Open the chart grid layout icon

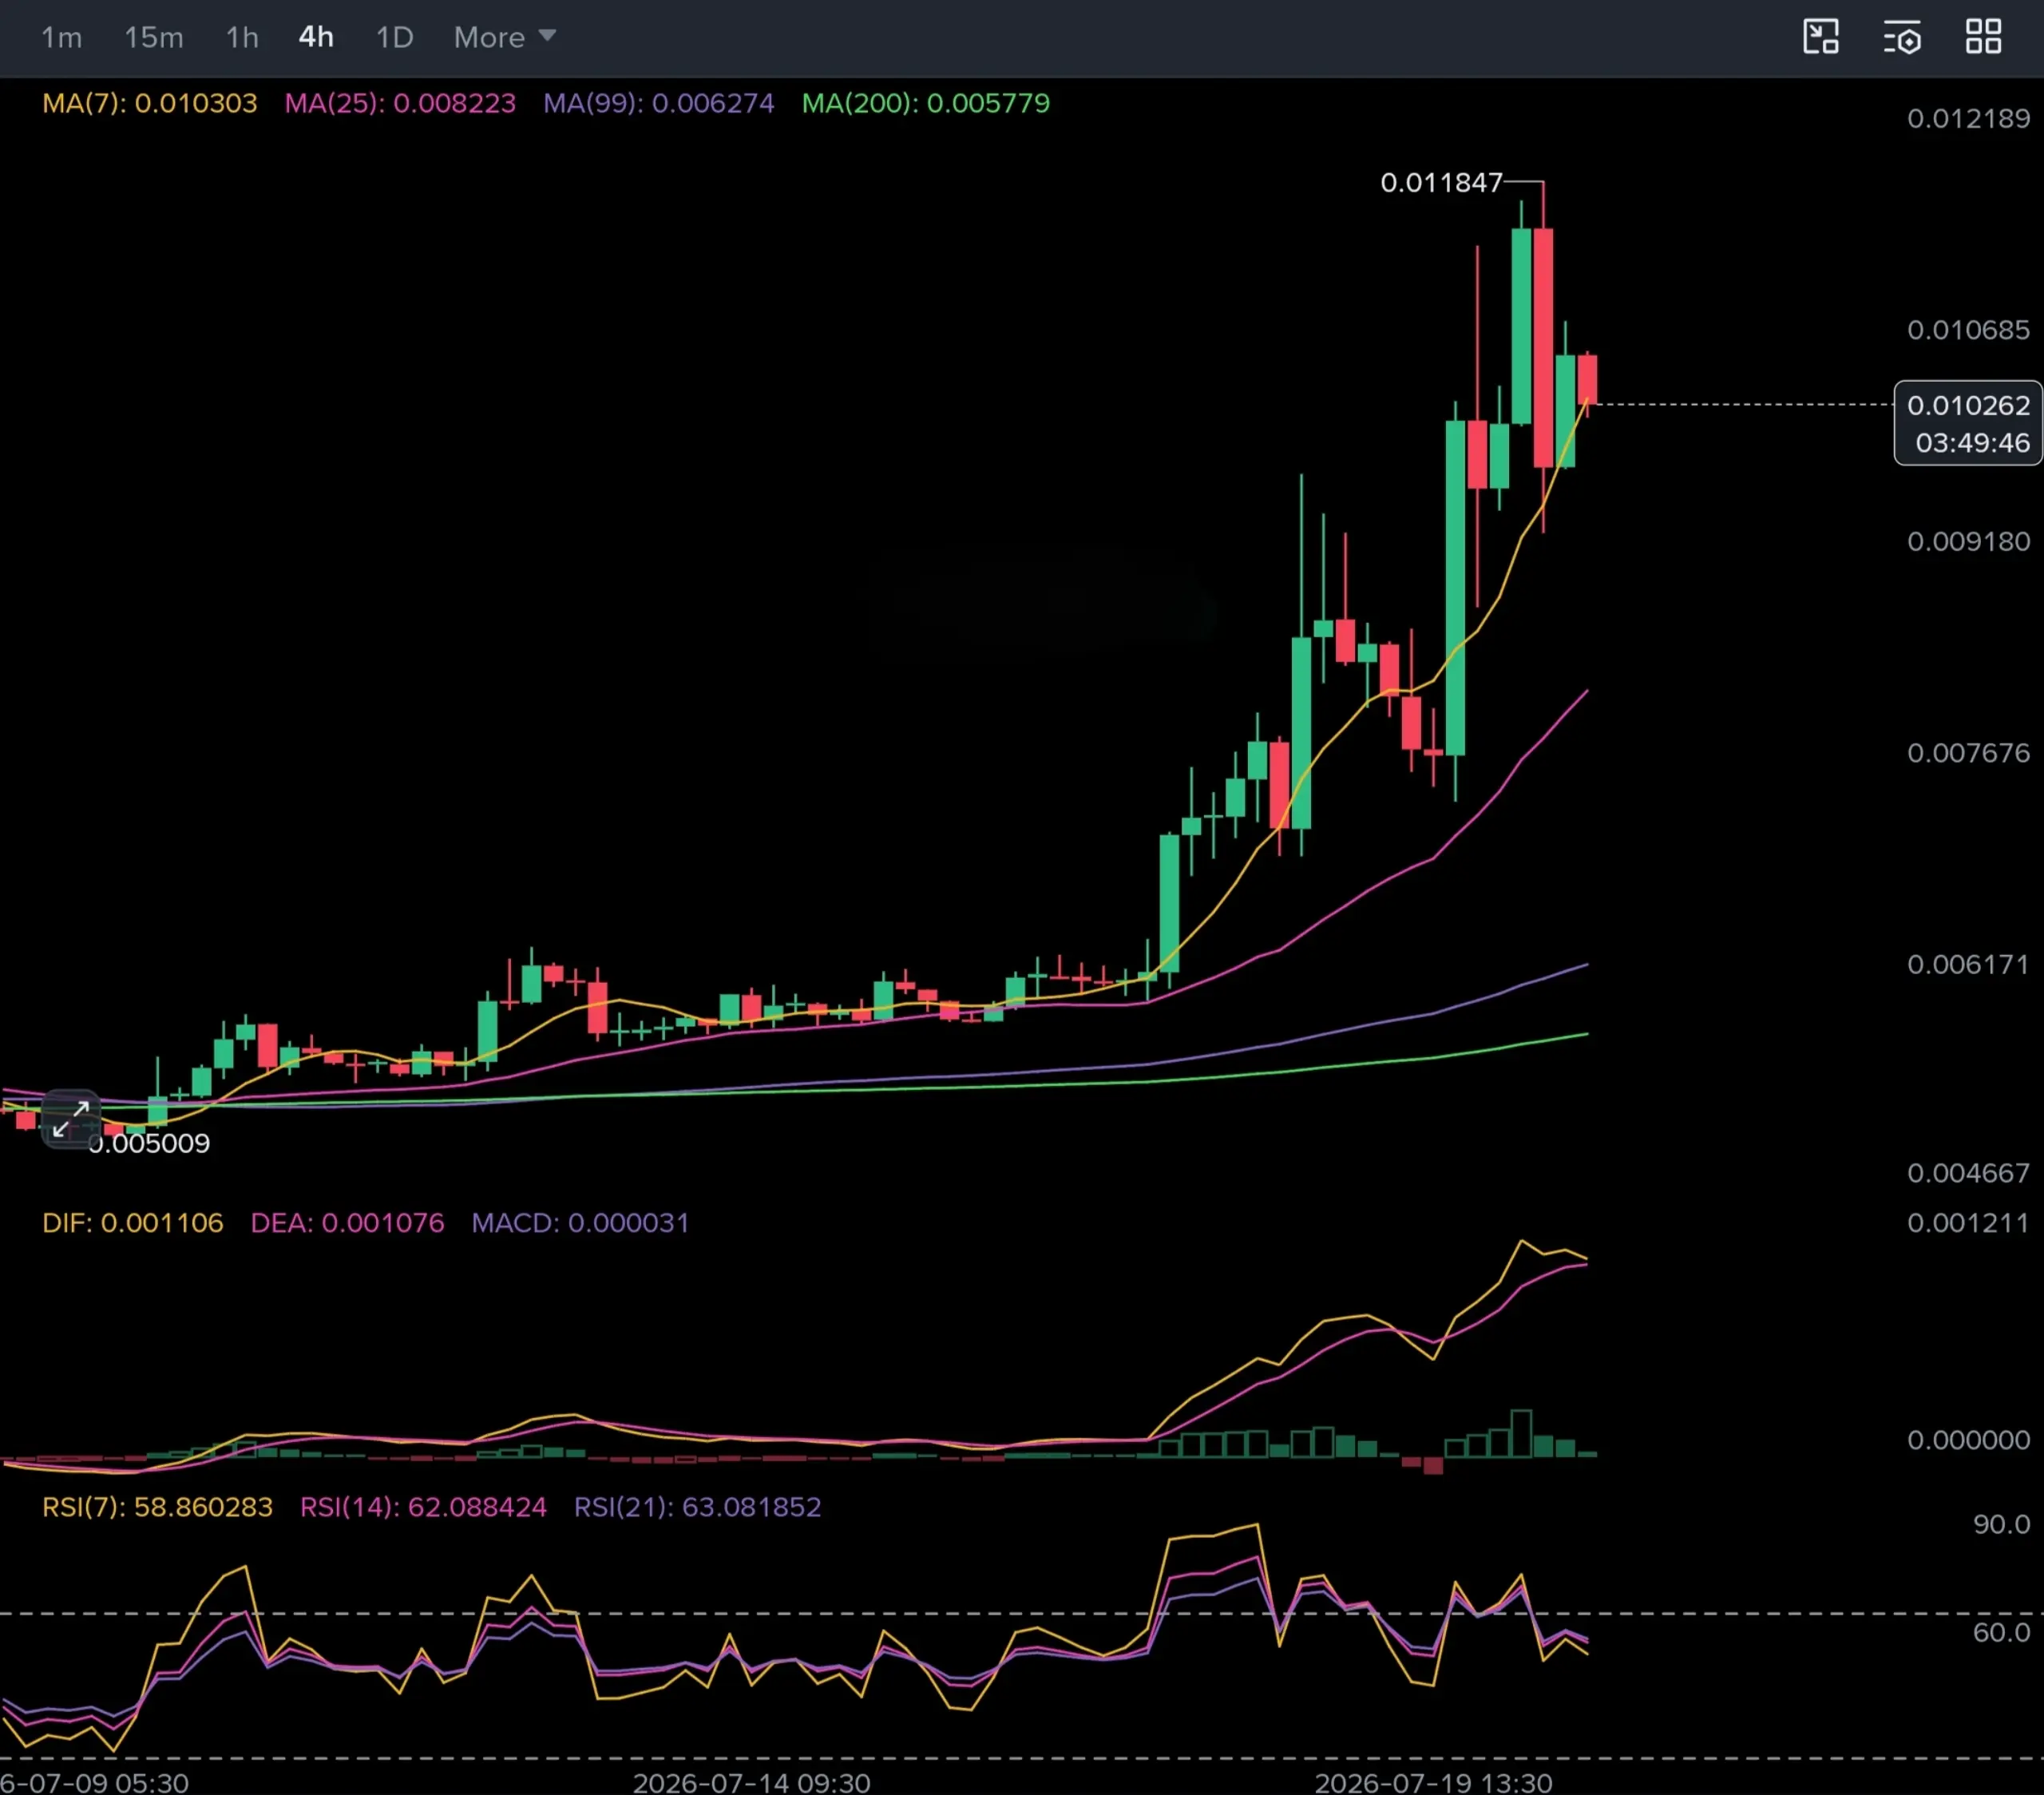1983,37
